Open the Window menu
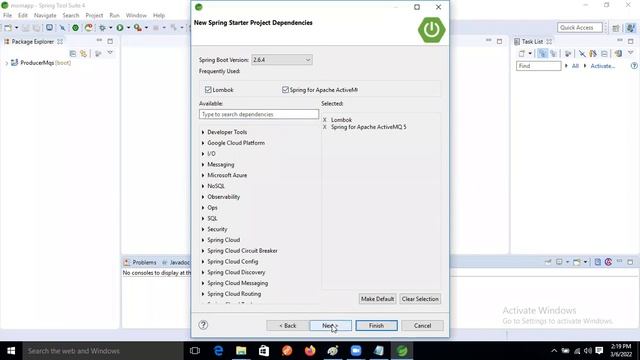640x360 pixels. pyautogui.click(x=136, y=16)
